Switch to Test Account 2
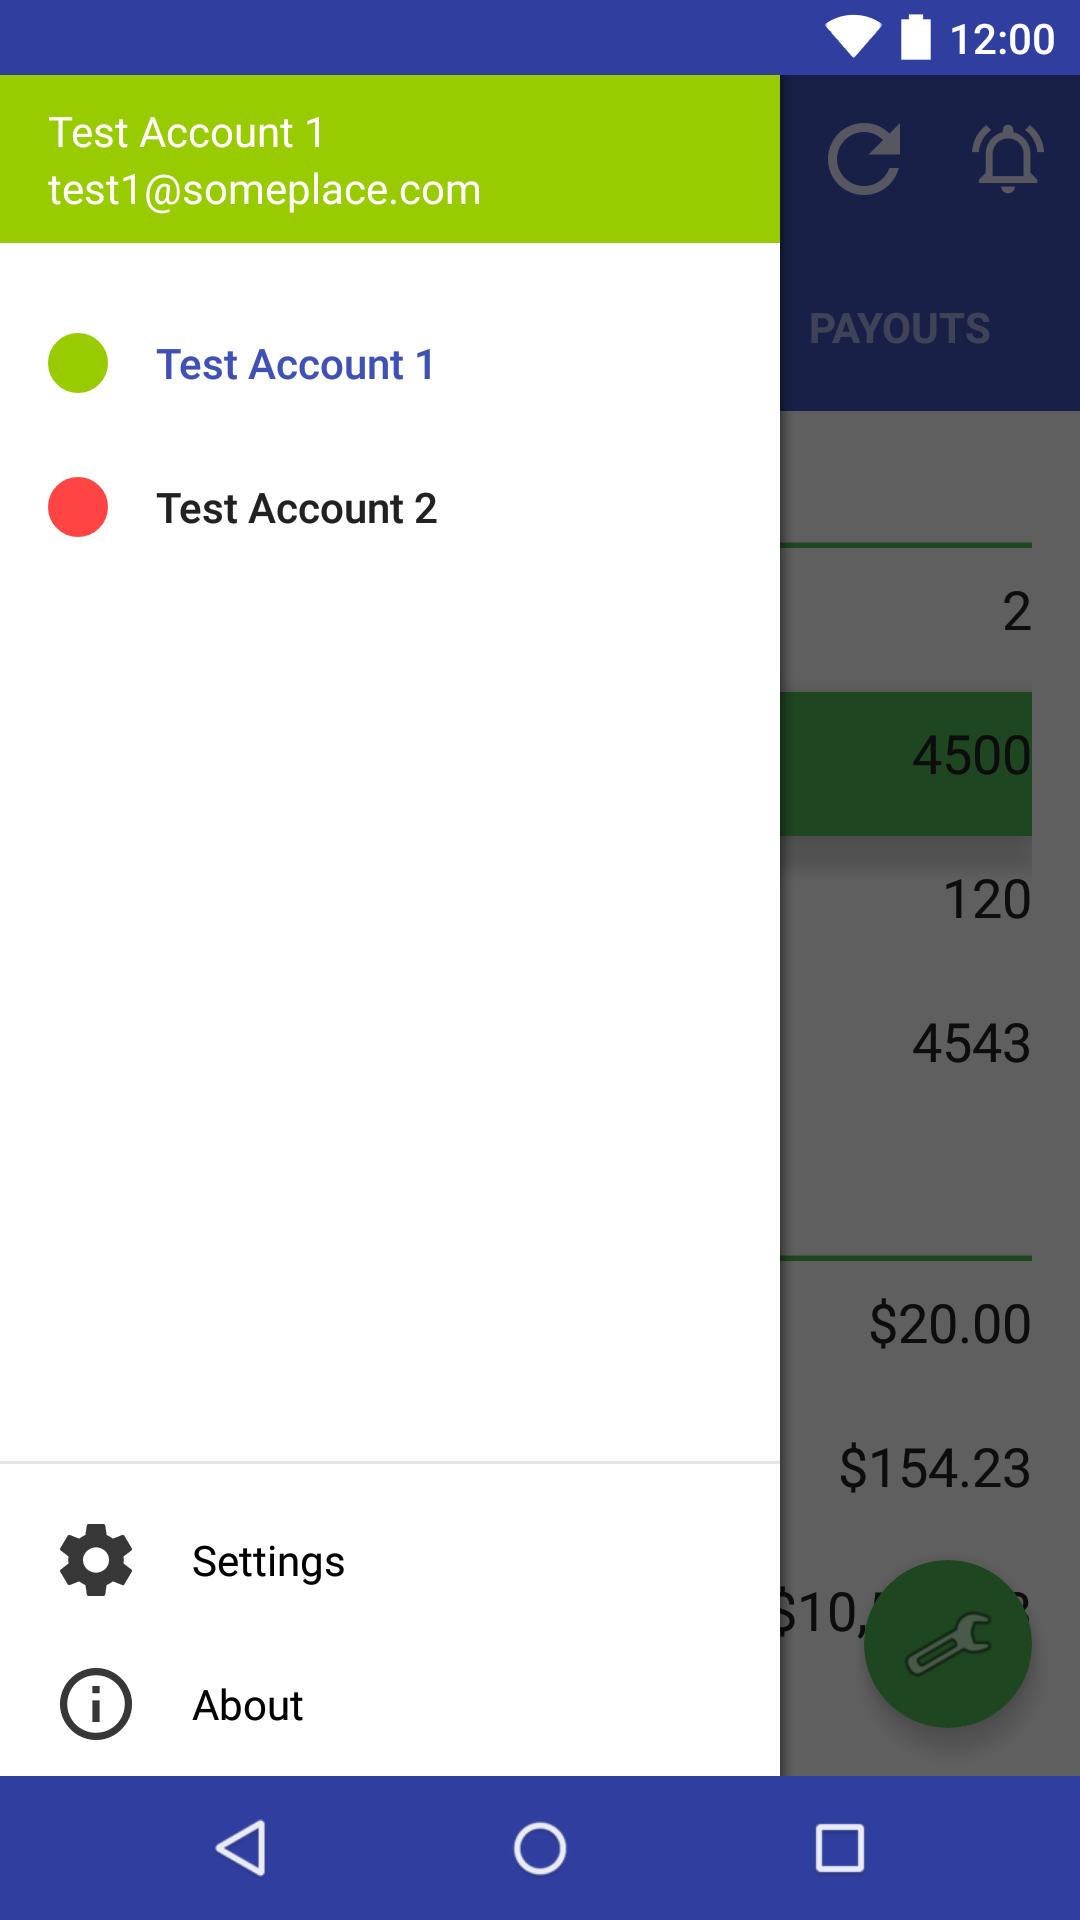 296,508
